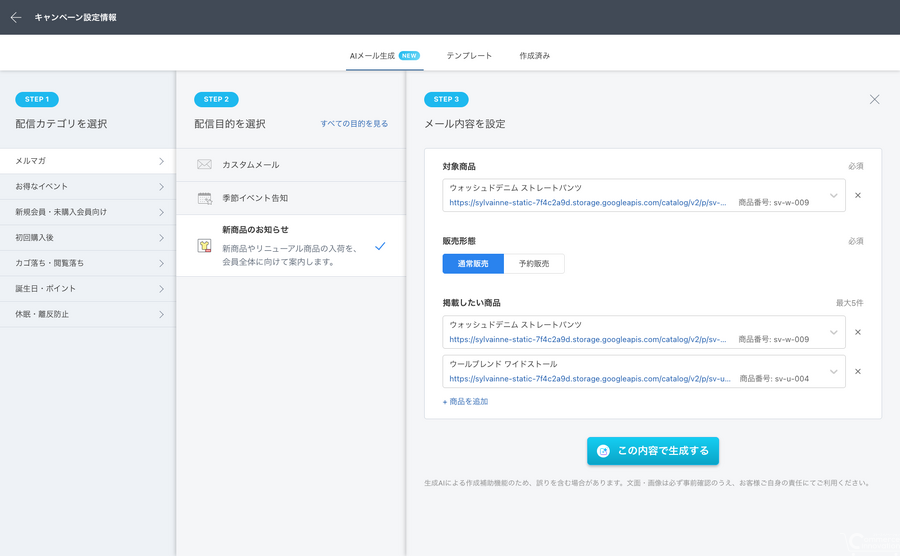The height and width of the screenshot is (556, 900).
Task: Select 通常販売 sales type
Action: tap(473, 263)
